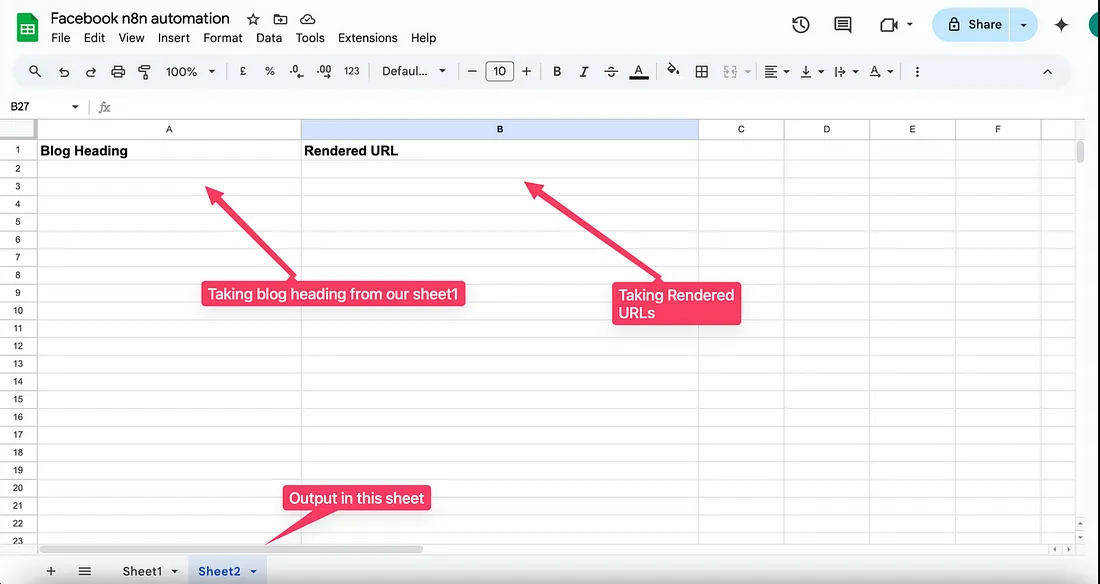Click the name box showing B27
This screenshot has width=1100, height=584.
point(43,107)
